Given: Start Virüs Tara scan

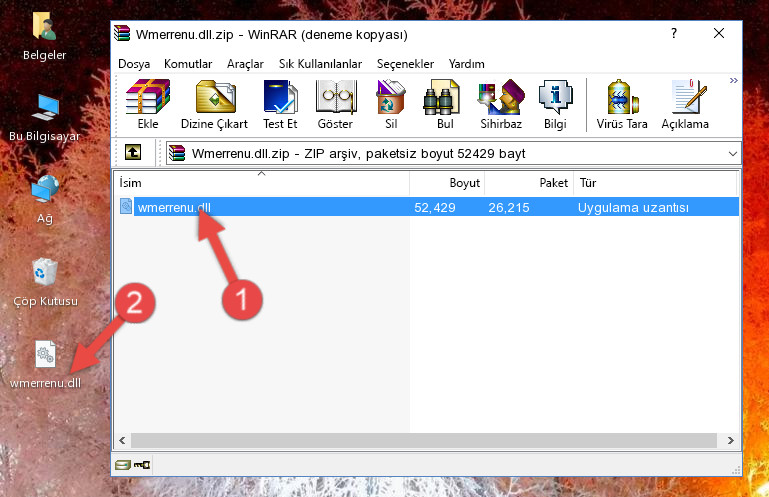Looking at the screenshot, I should pyautogui.click(x=622, y=105).
